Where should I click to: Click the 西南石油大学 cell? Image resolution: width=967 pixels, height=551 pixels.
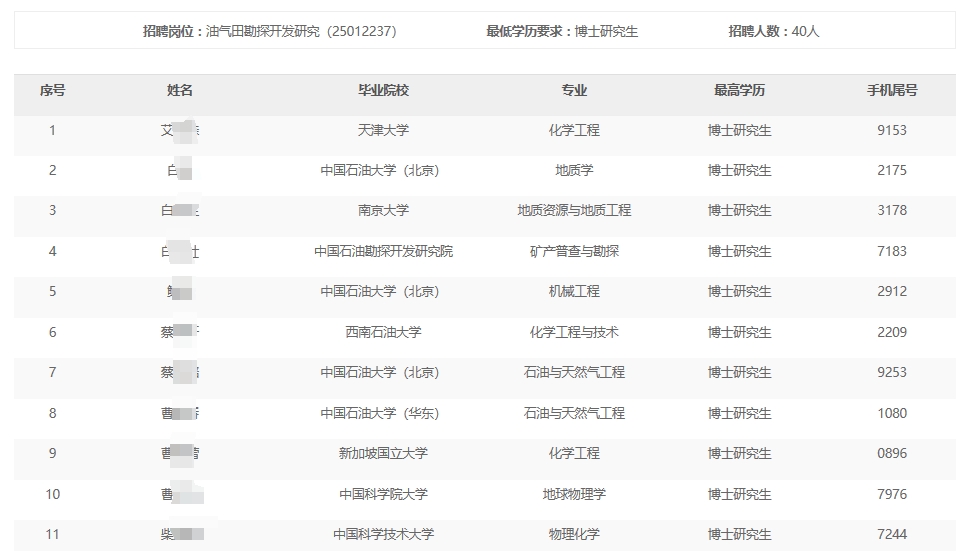pos(383,332)
